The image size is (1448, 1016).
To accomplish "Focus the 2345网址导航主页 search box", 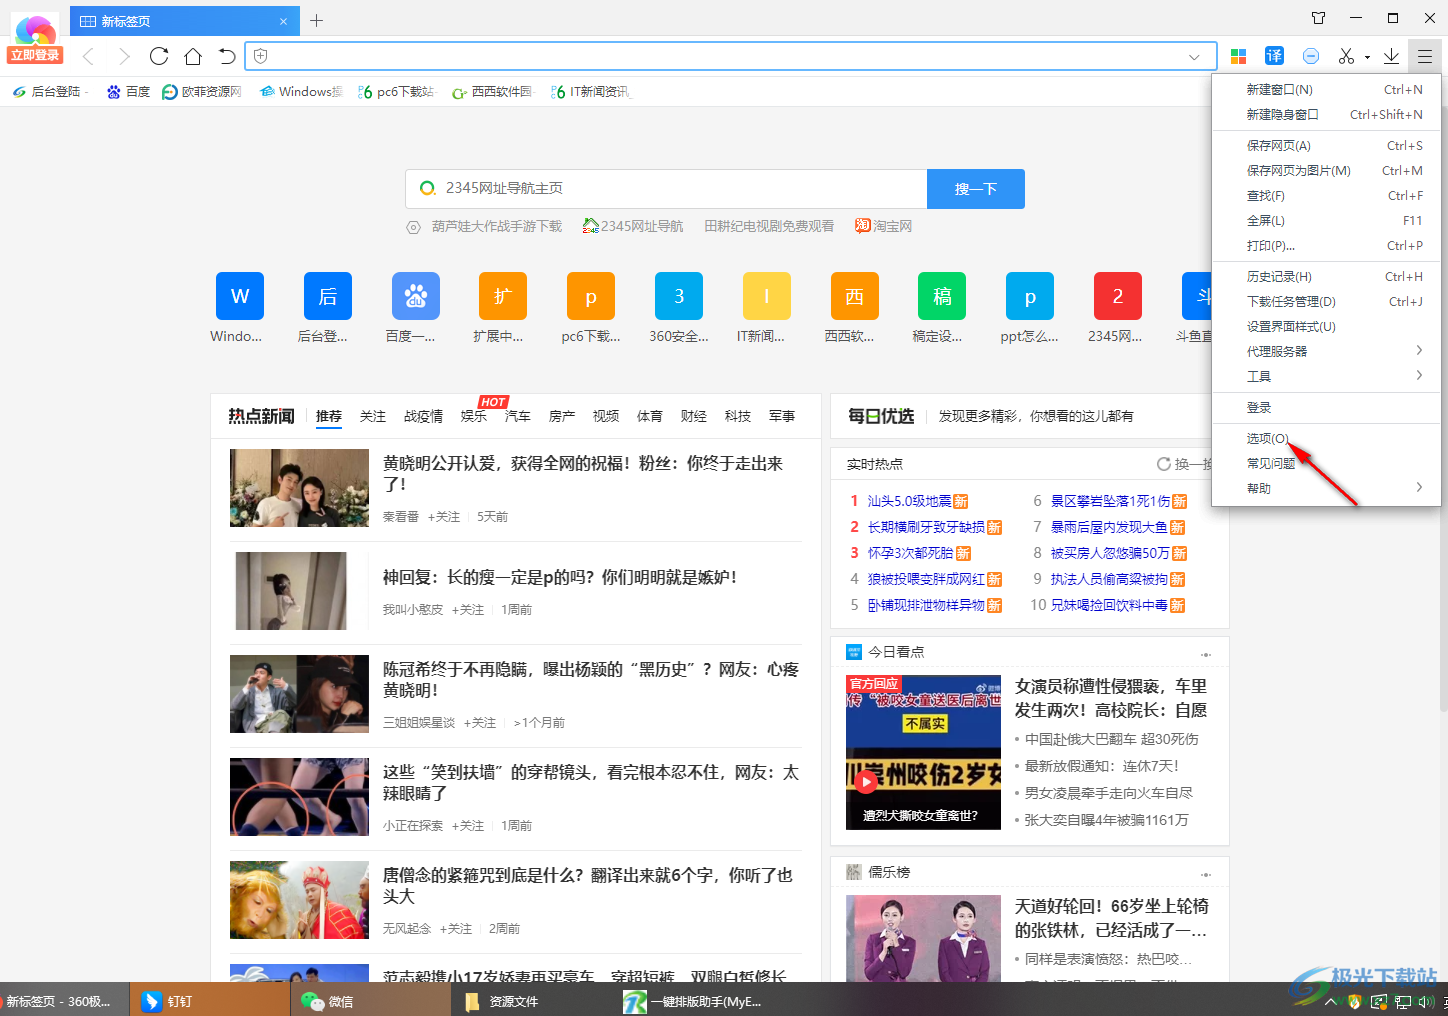I will [666, 189].
